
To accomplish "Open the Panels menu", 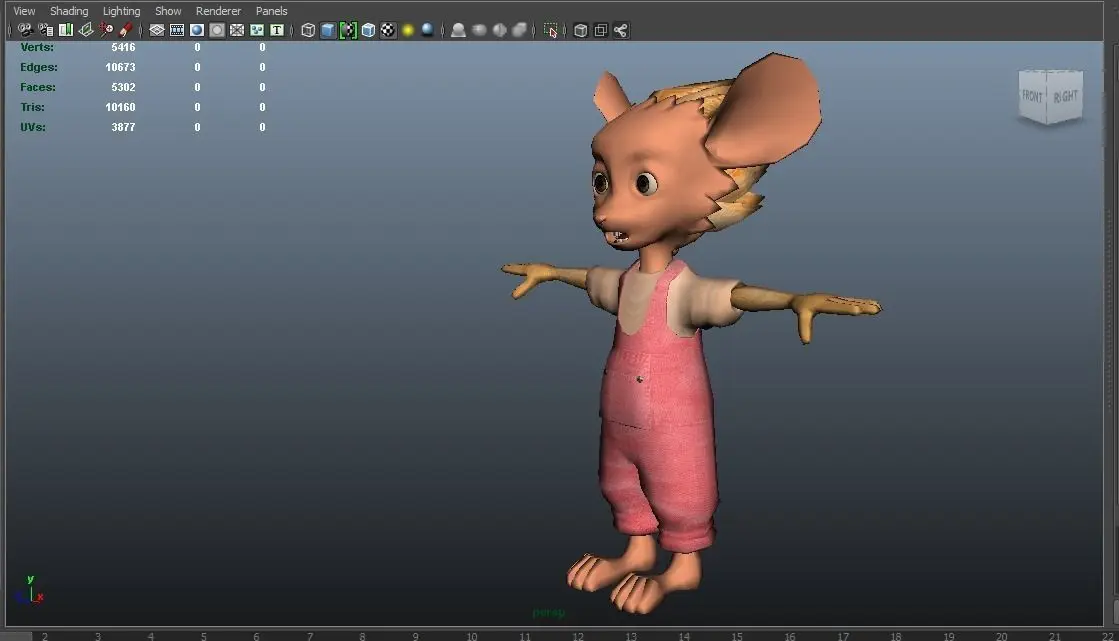I will (272, 11).
